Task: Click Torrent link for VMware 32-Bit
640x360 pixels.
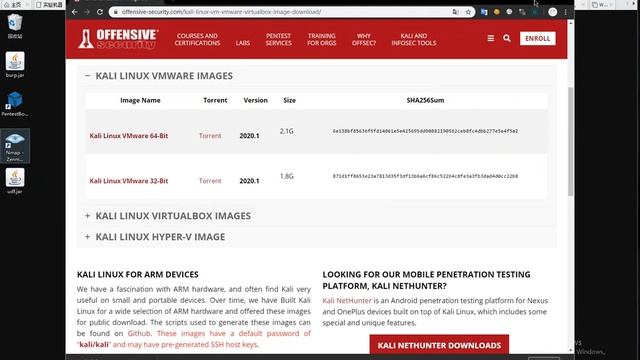Action: [x=210, y=180]
